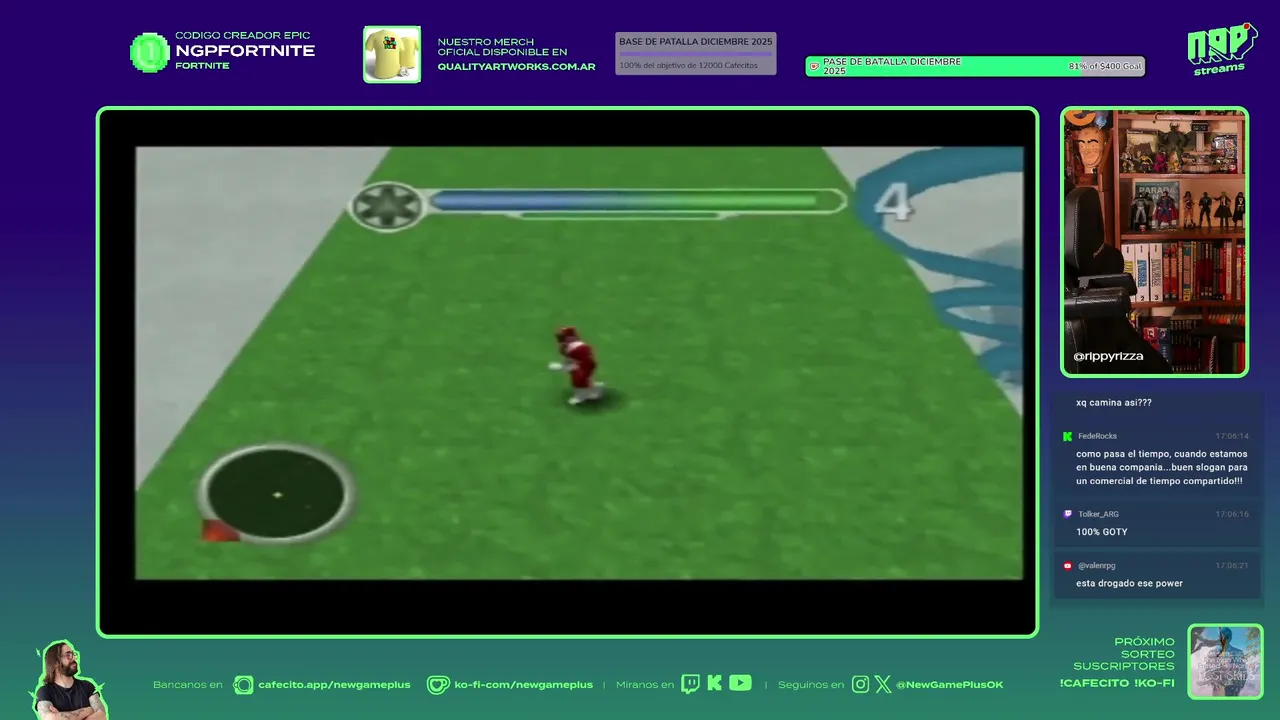Viewport: 1280px width, 720px height.
Task: Open the qualityartworks.com.ar merch link
Action: (x=516, y=67)
